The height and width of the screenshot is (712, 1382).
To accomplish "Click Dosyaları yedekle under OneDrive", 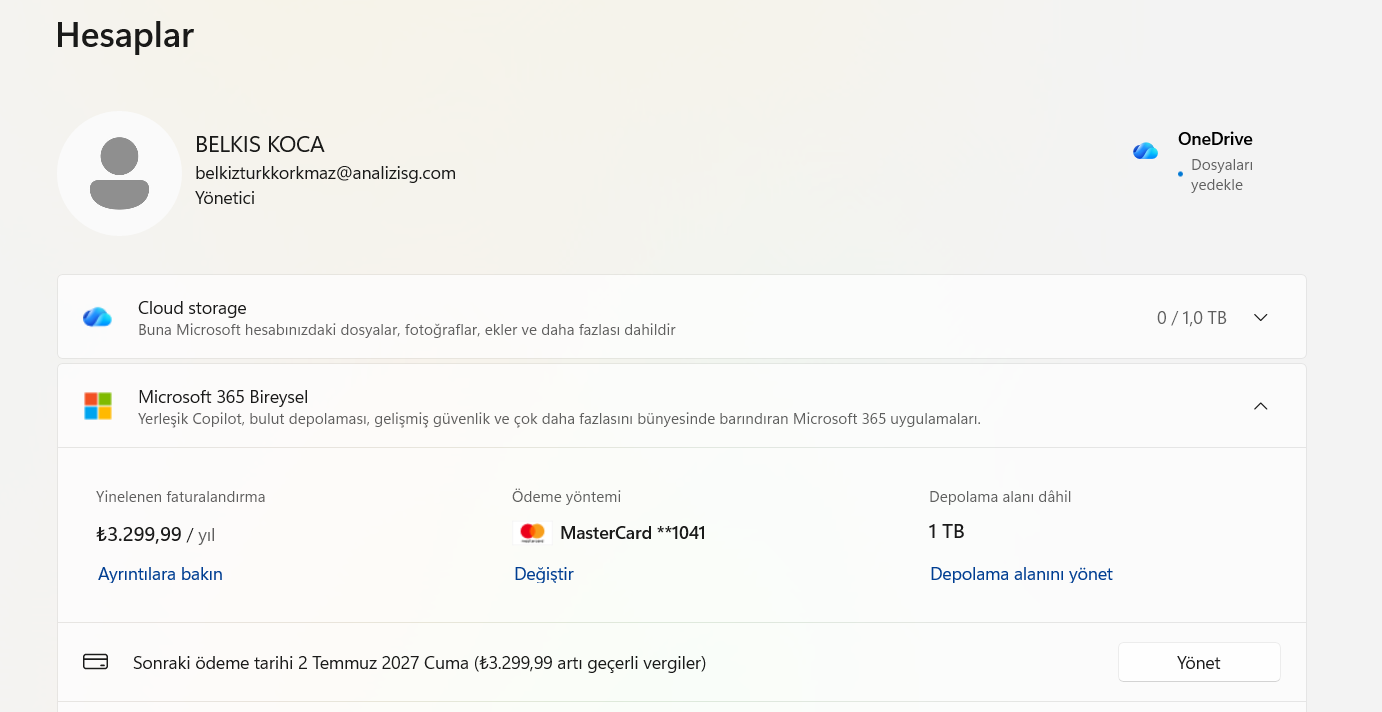I will pos(1222,175).
